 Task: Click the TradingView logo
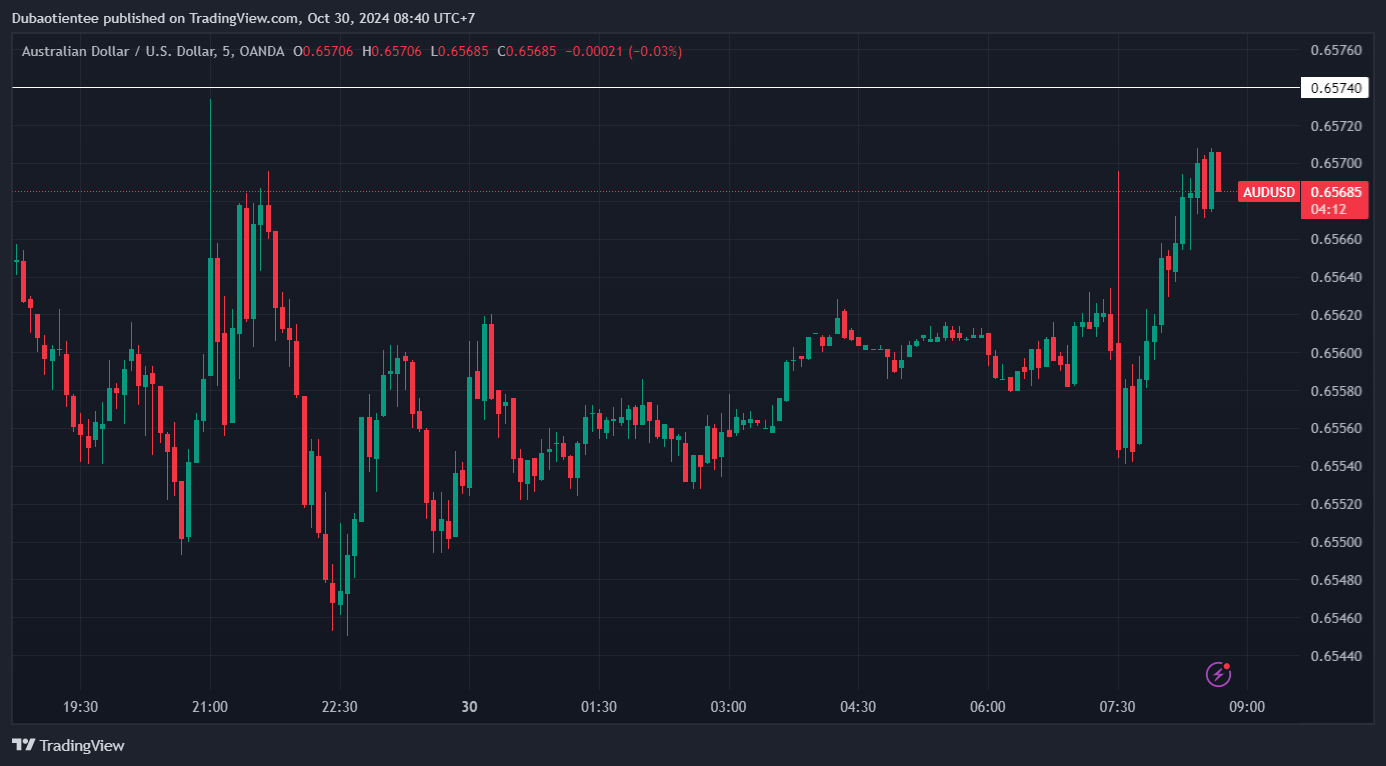(68, 745)
